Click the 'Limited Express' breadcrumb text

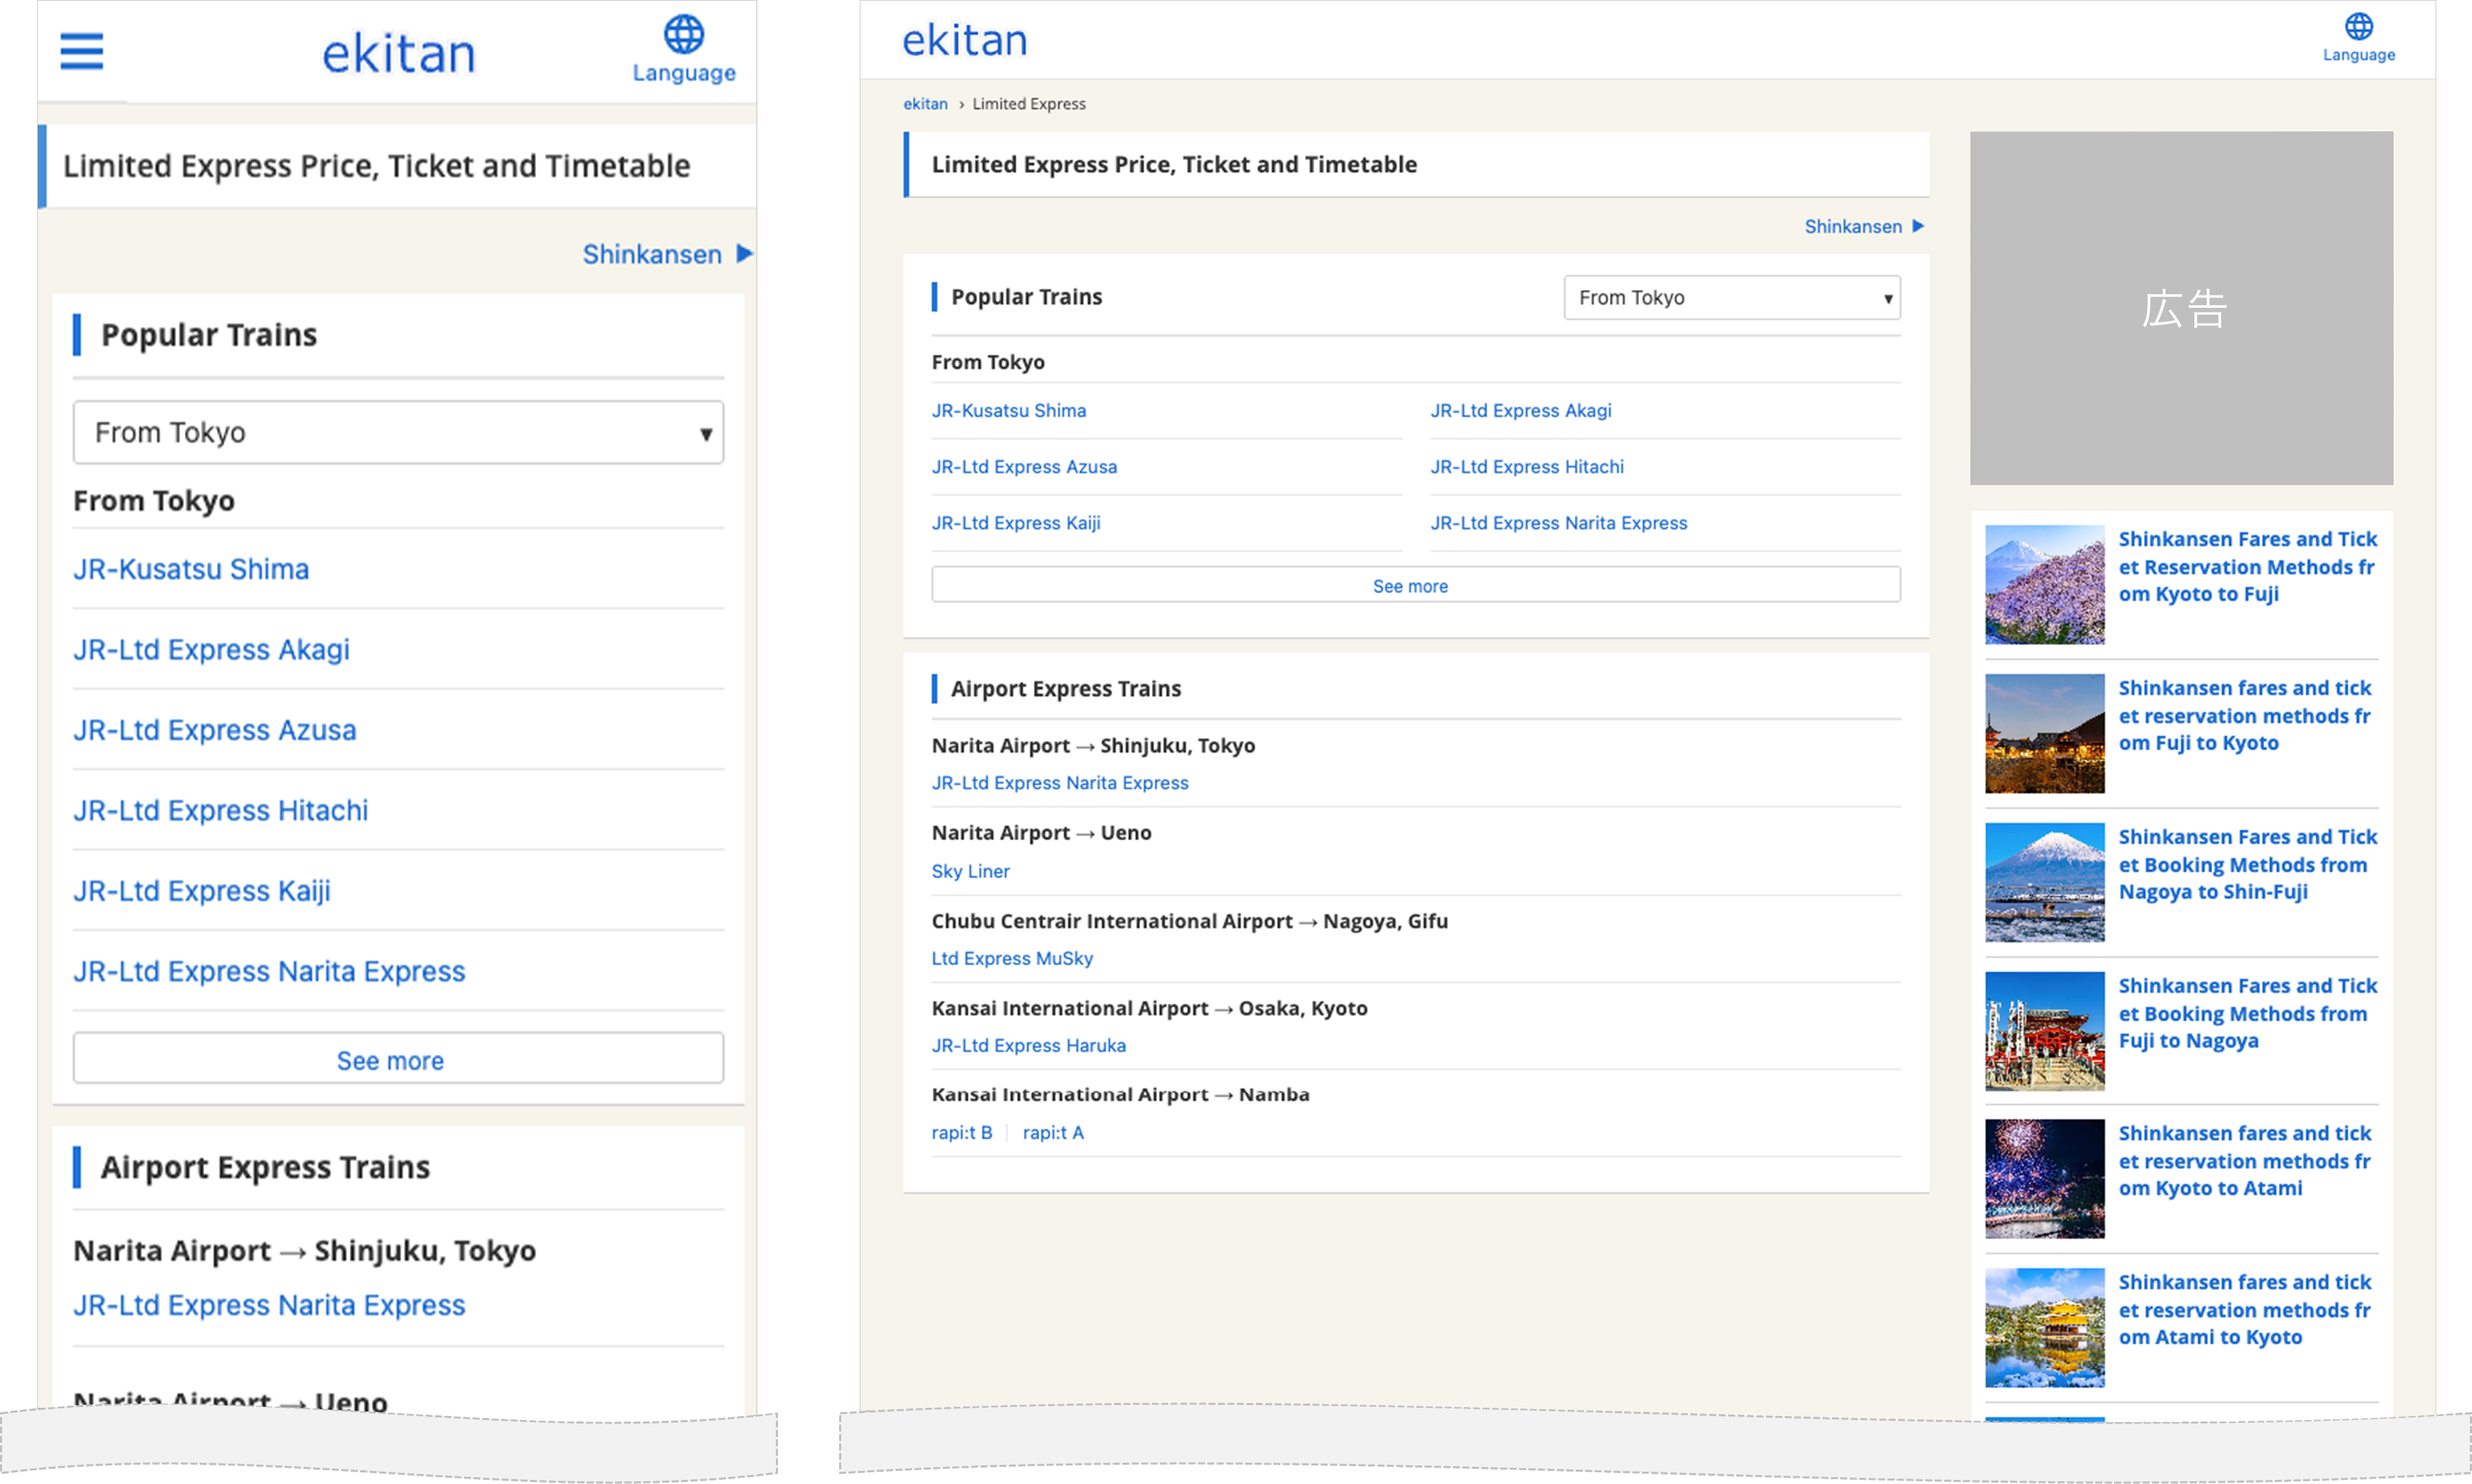1028,103
